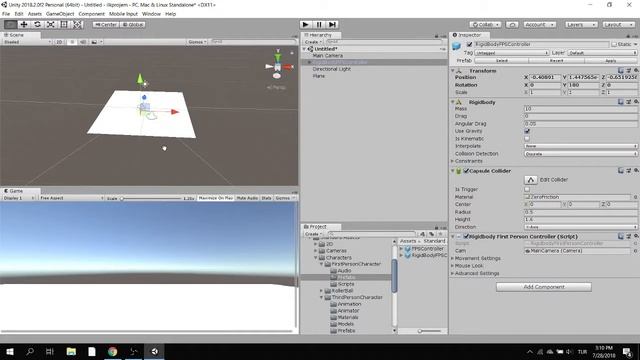Toggle GameObject active checkbox in Inspector
The height and width of the screenshot is (360, 640).
pos(469,44)
